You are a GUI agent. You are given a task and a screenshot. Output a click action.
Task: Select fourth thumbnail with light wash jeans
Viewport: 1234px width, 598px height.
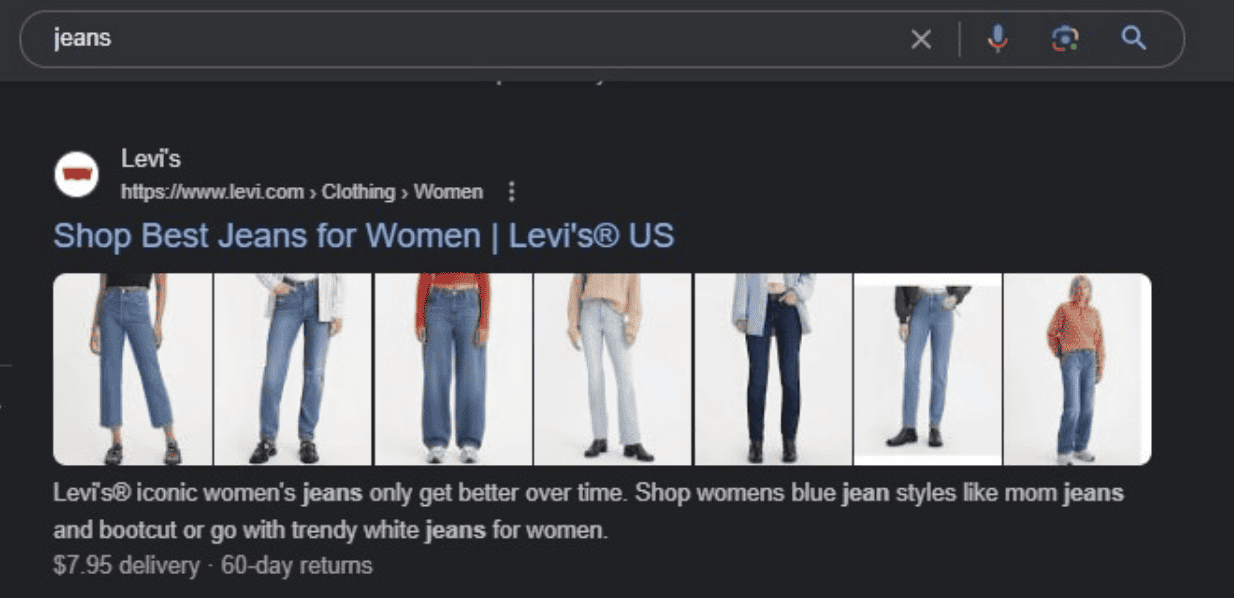click(x=613, y=369)
